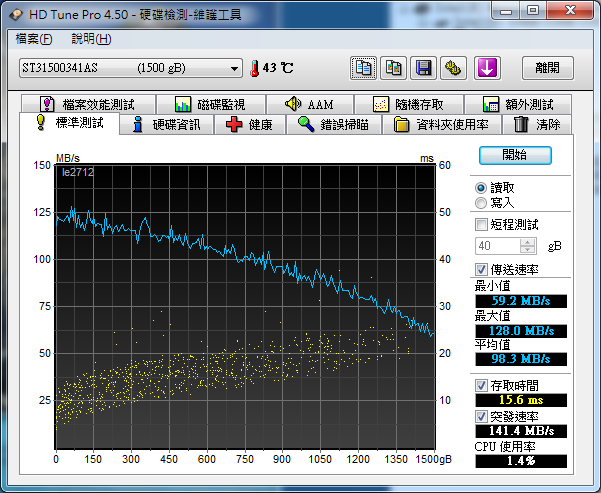Viewport: 601px width, 493px height.
Task: Expand the ST31500341AS drive dropdown
Action: [x=235, y=68]
